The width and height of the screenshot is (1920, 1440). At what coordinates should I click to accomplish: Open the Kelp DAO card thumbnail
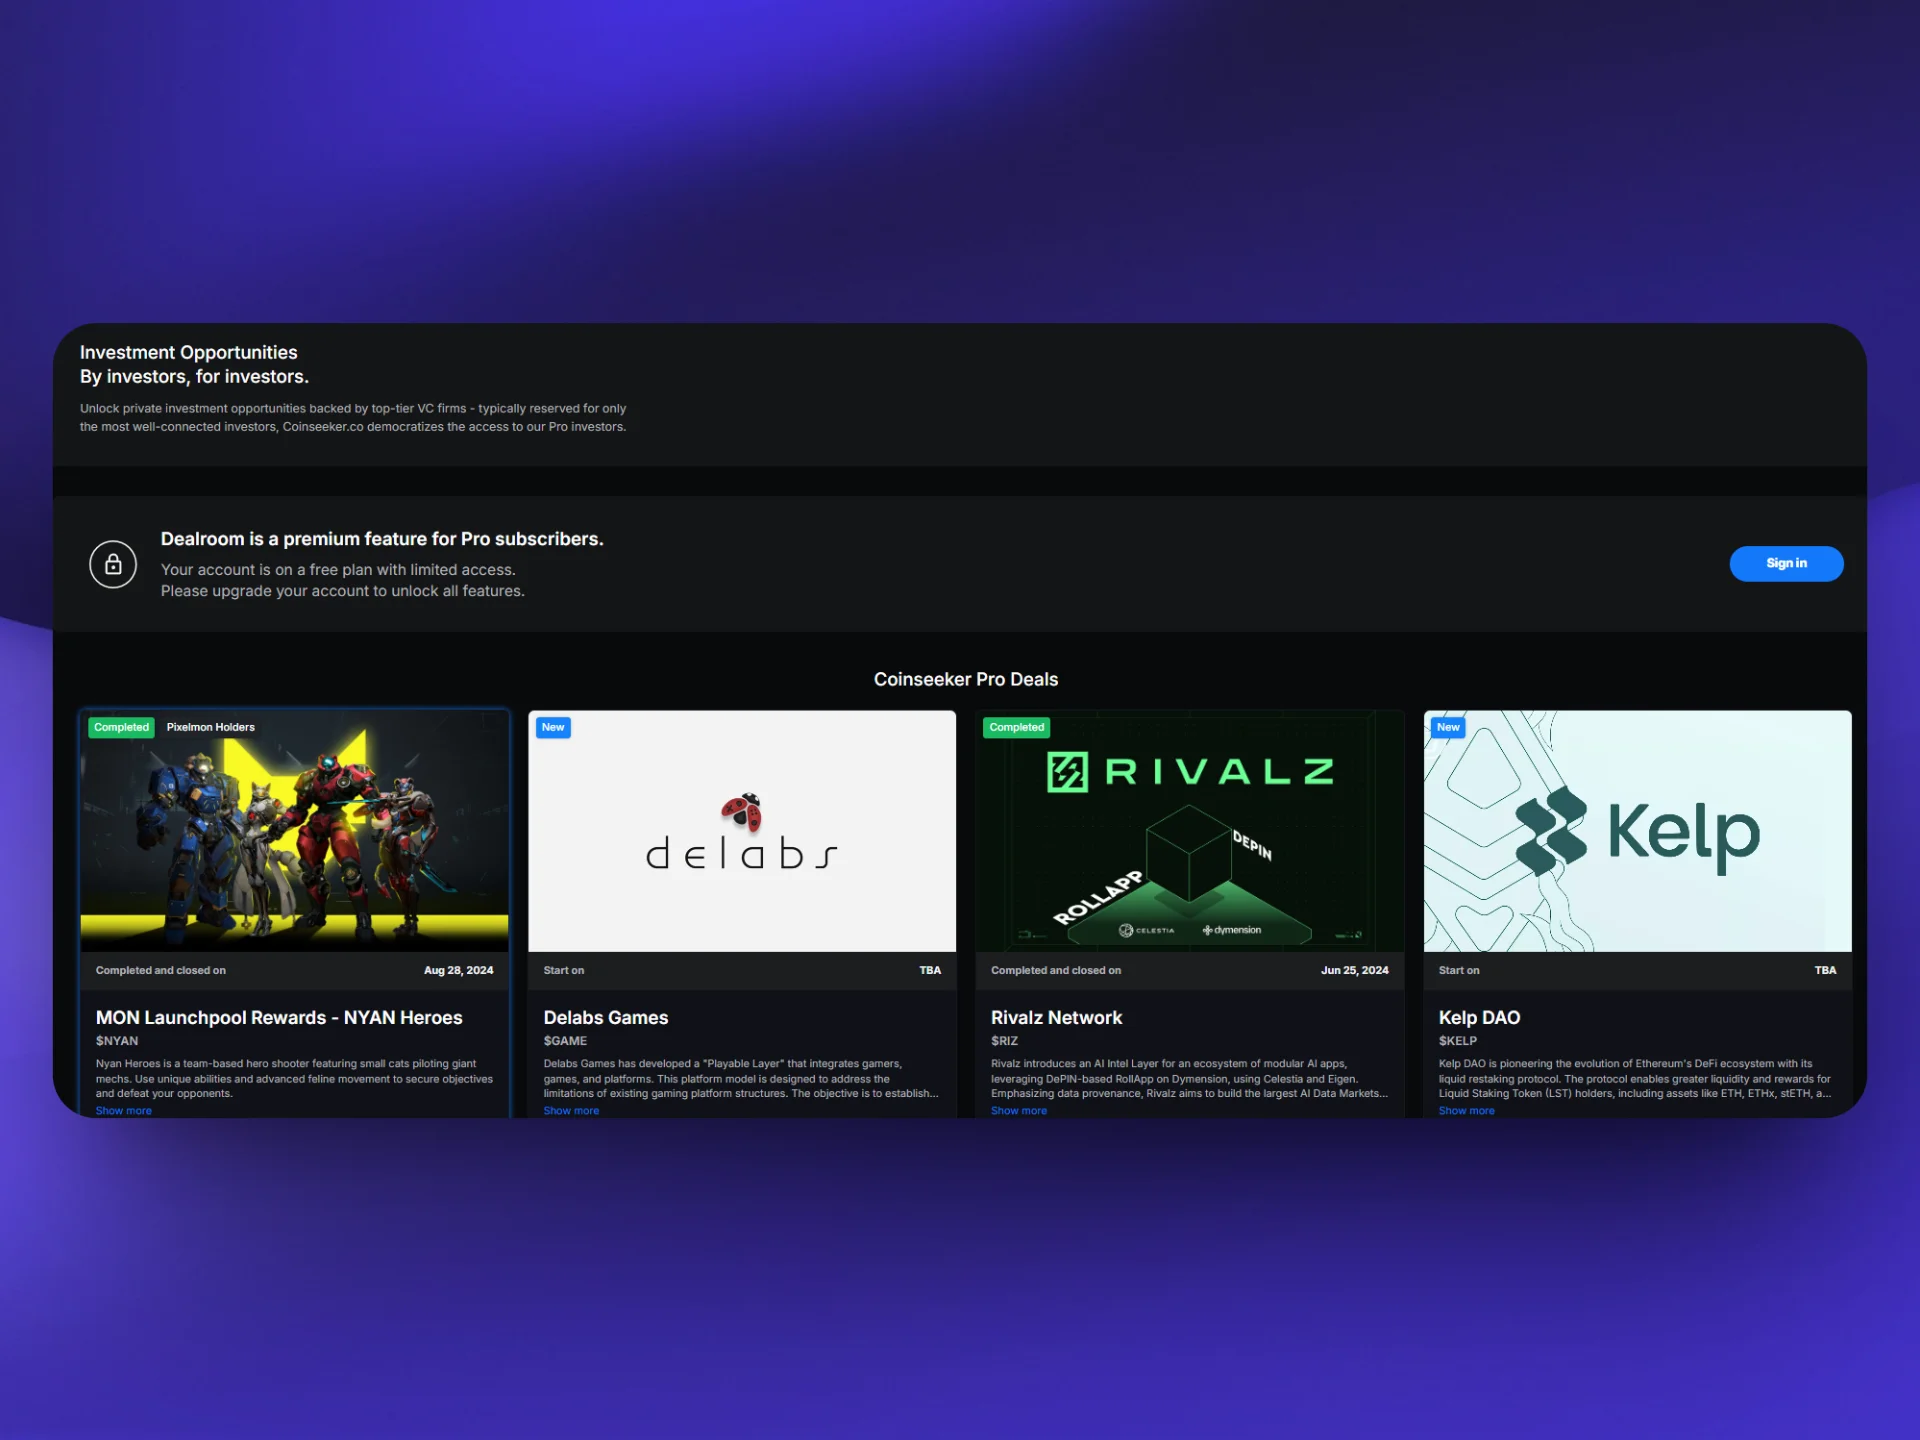(1637, 832)
